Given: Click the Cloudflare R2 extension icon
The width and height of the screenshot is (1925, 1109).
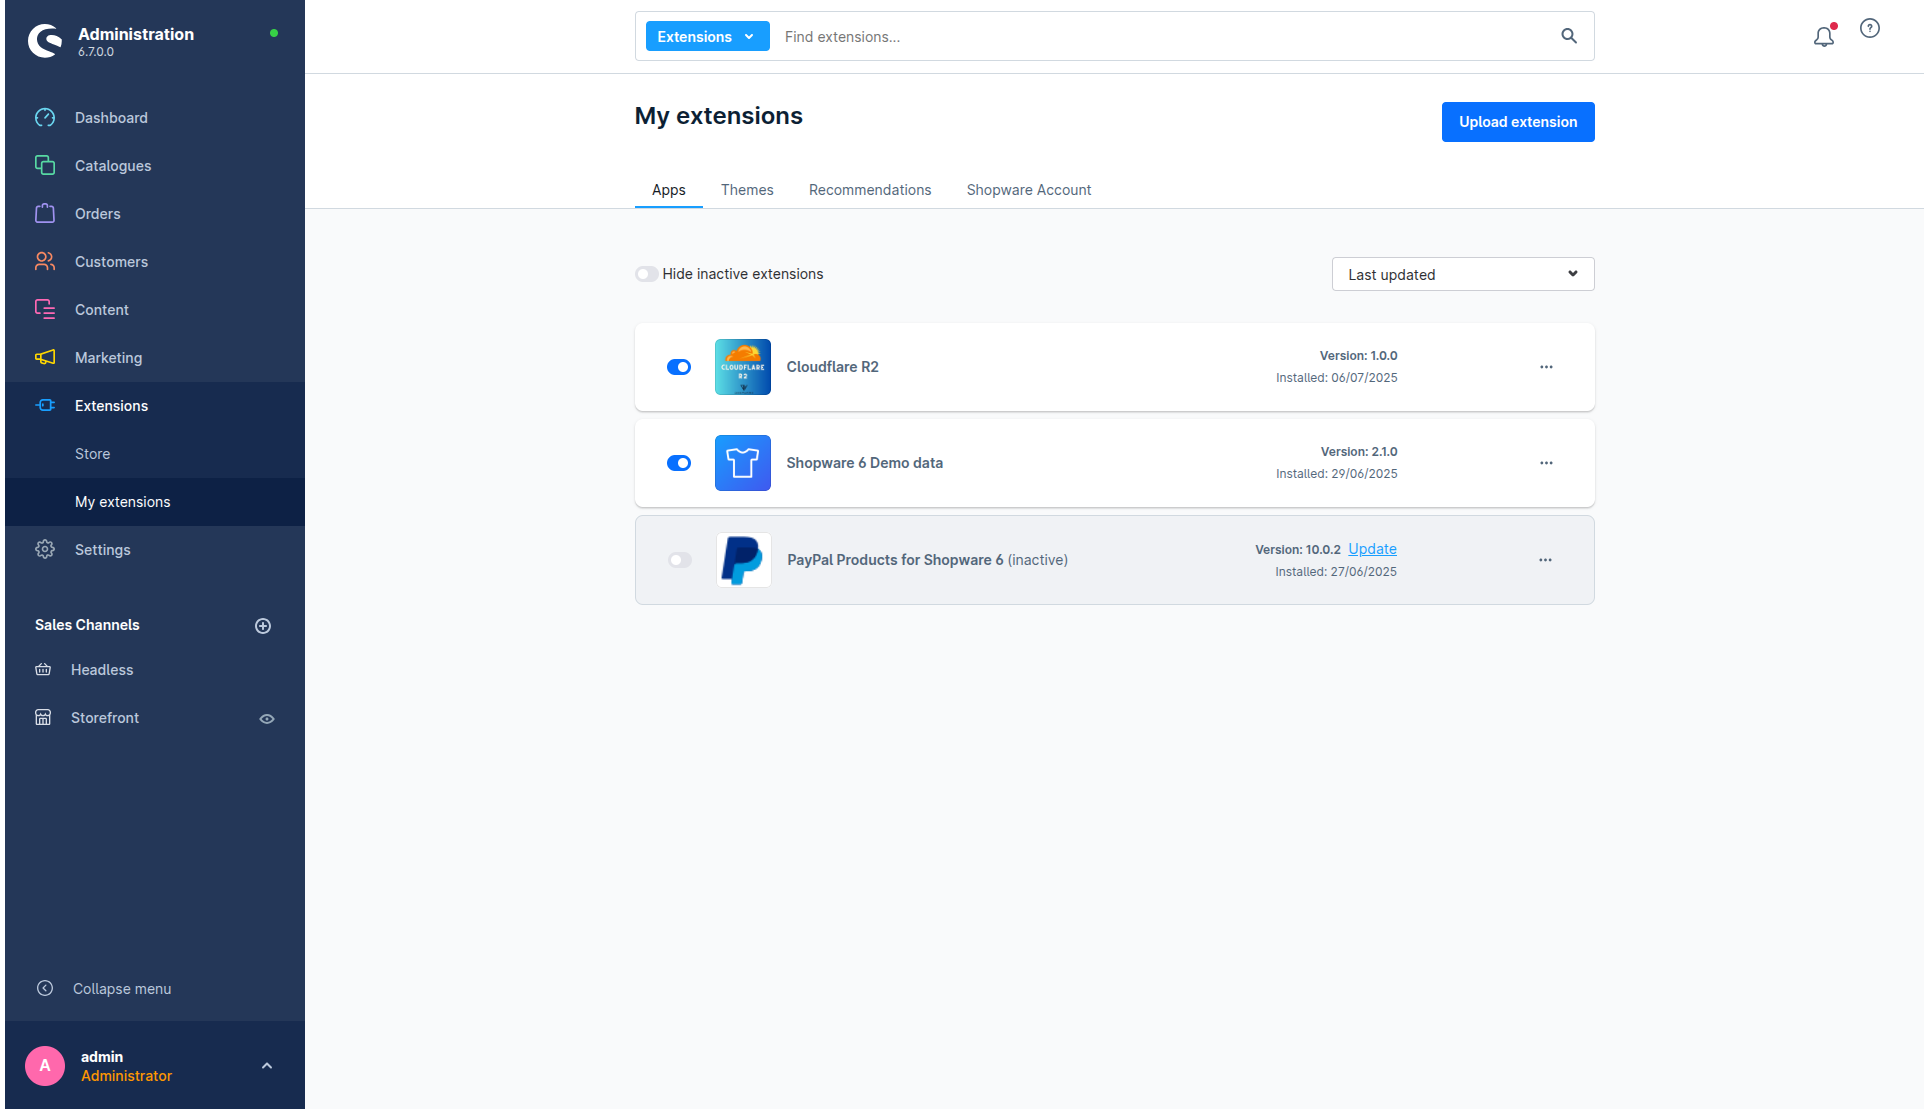Looking at the screenshot, I should (743, 367).
